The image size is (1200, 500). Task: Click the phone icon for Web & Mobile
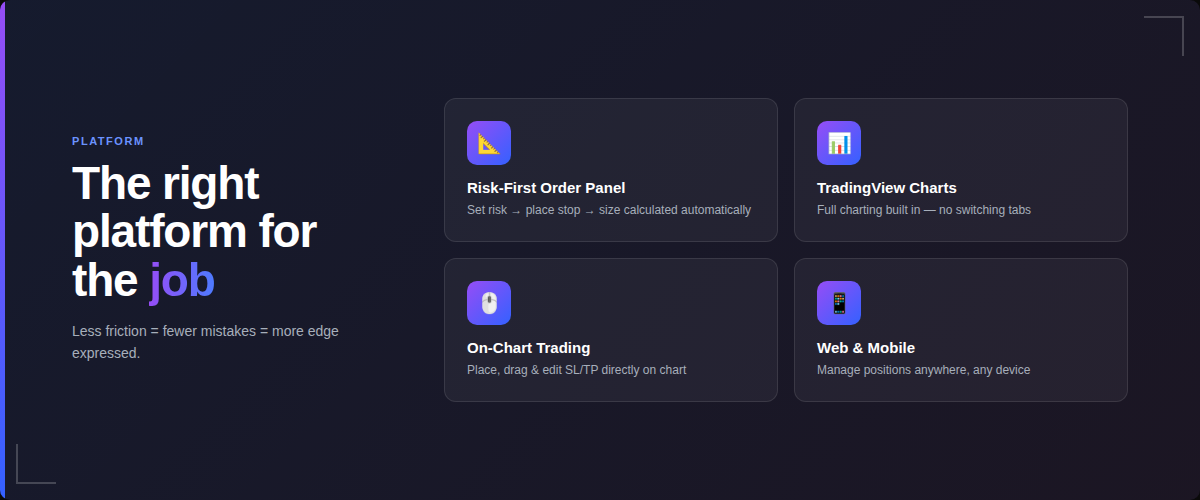pos(839,303)
